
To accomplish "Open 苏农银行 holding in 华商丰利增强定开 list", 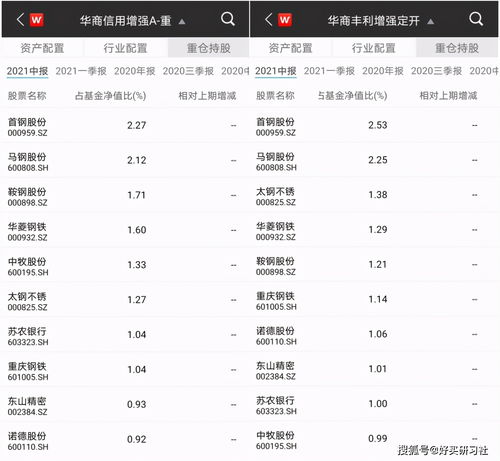I will click(x=374, y=405).
